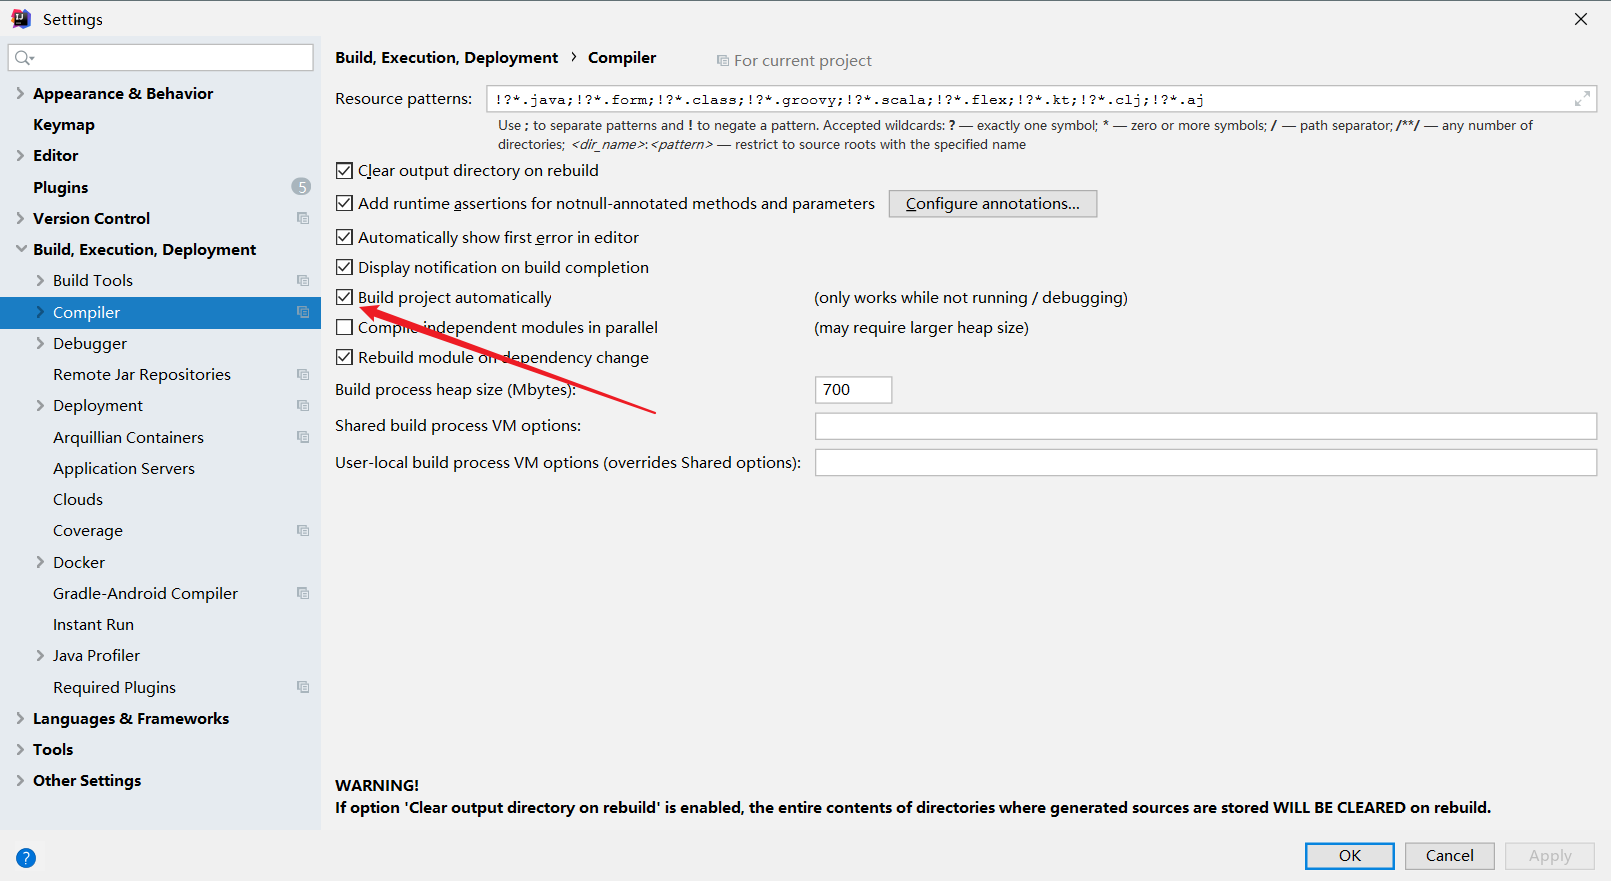Expand the Debugger node
This screenshot has width=1611, height=881.
pos(40,343)
